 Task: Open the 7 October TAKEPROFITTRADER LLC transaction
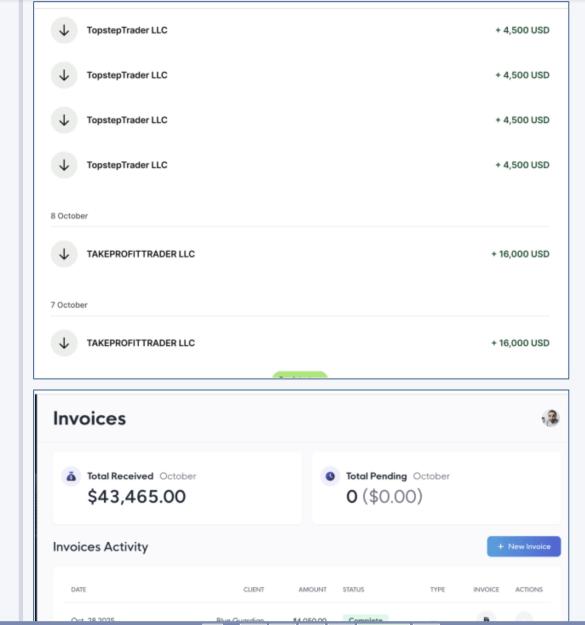[x=300, y=343]
